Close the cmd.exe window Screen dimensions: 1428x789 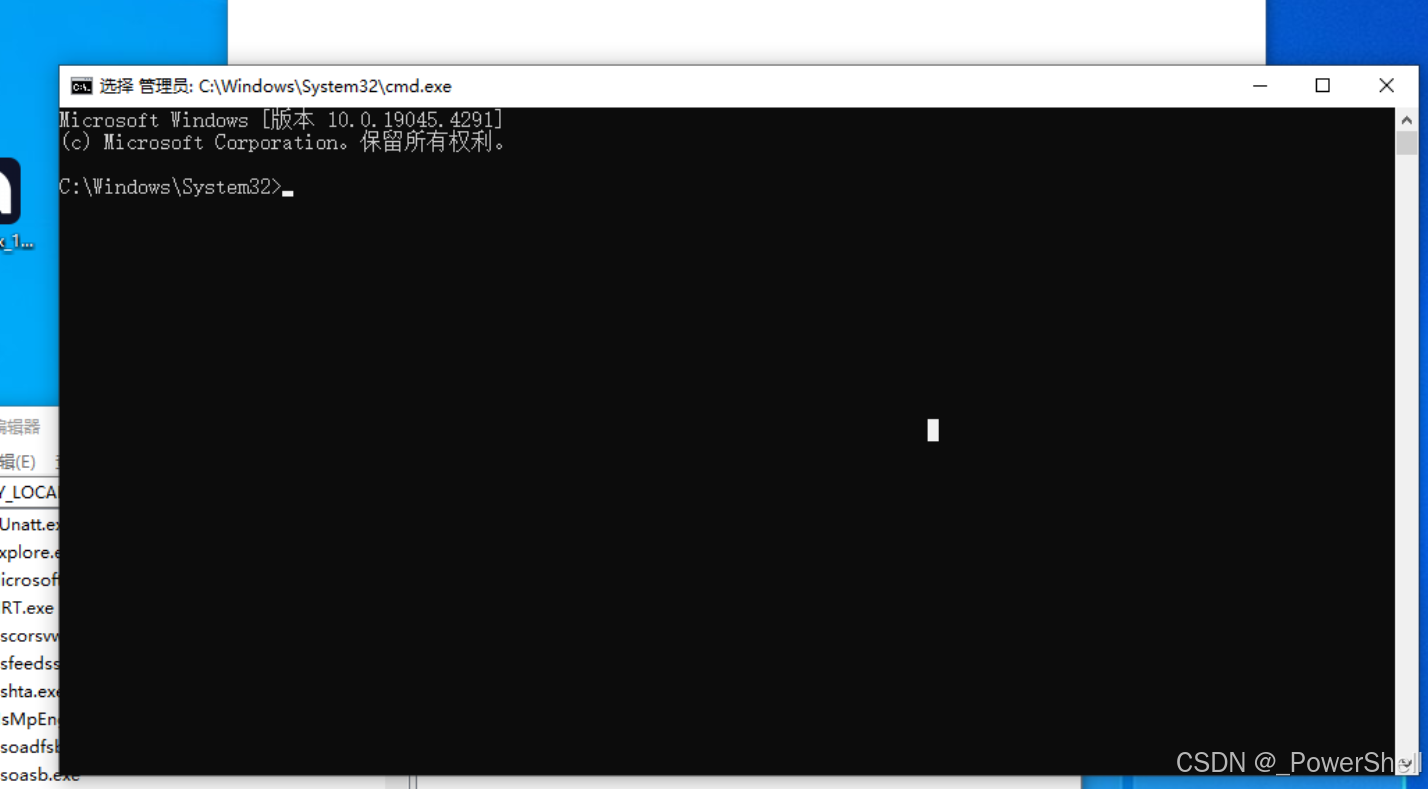point(1386,86)
